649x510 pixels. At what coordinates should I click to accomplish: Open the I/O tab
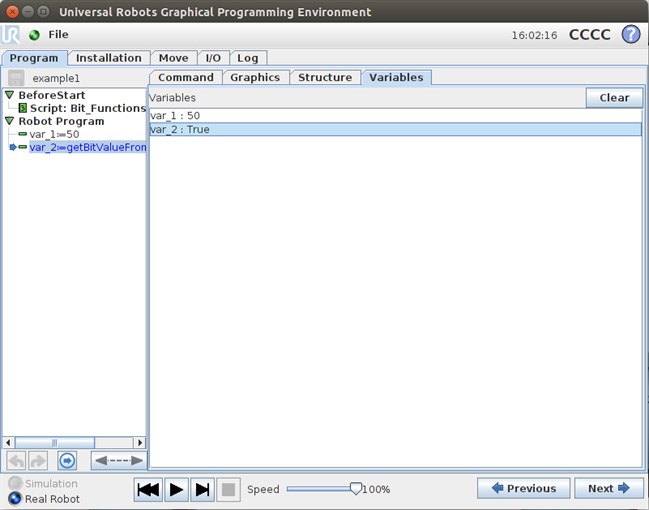[x=213, y=58]
